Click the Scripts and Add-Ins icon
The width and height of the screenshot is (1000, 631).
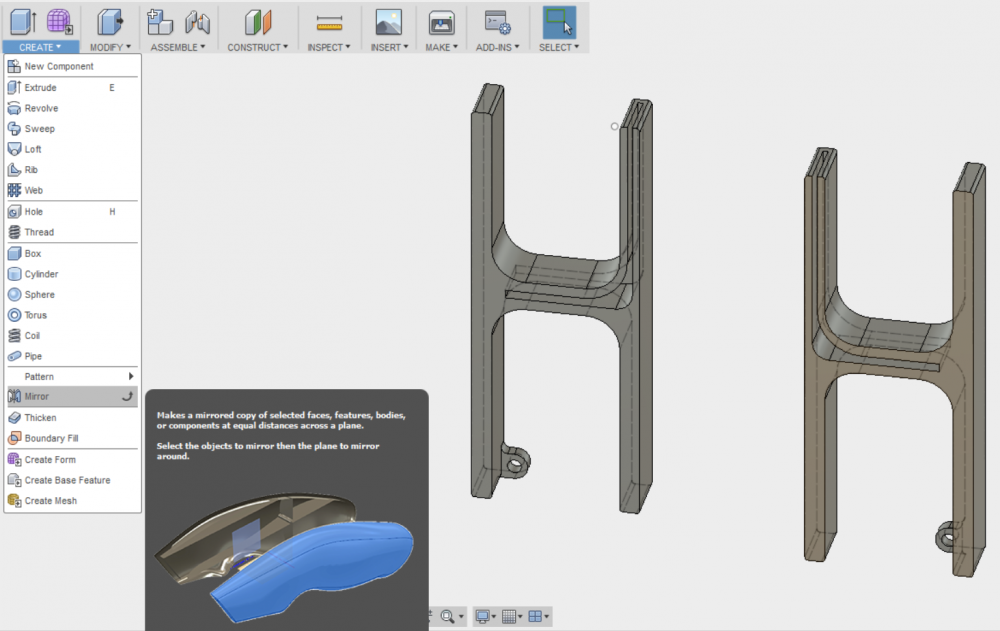(x=497, y=21)
